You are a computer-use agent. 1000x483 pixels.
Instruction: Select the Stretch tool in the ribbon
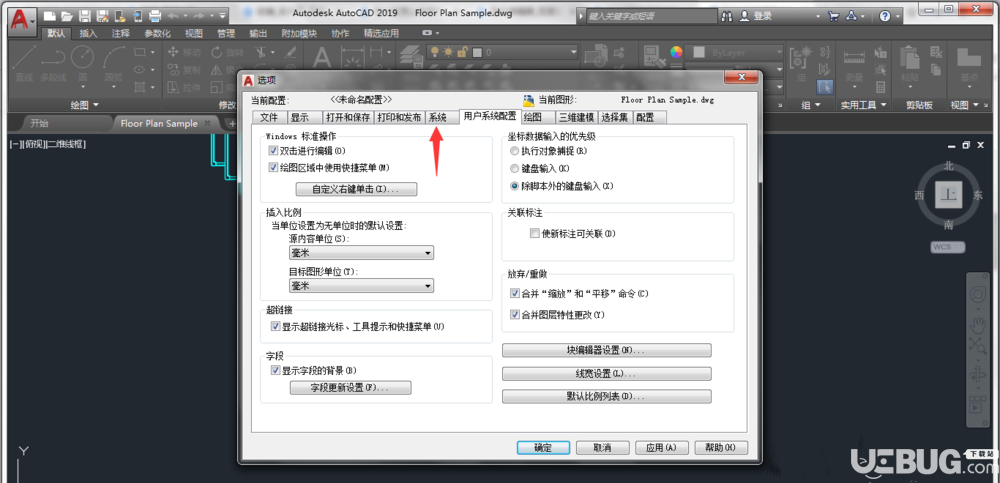184,87
